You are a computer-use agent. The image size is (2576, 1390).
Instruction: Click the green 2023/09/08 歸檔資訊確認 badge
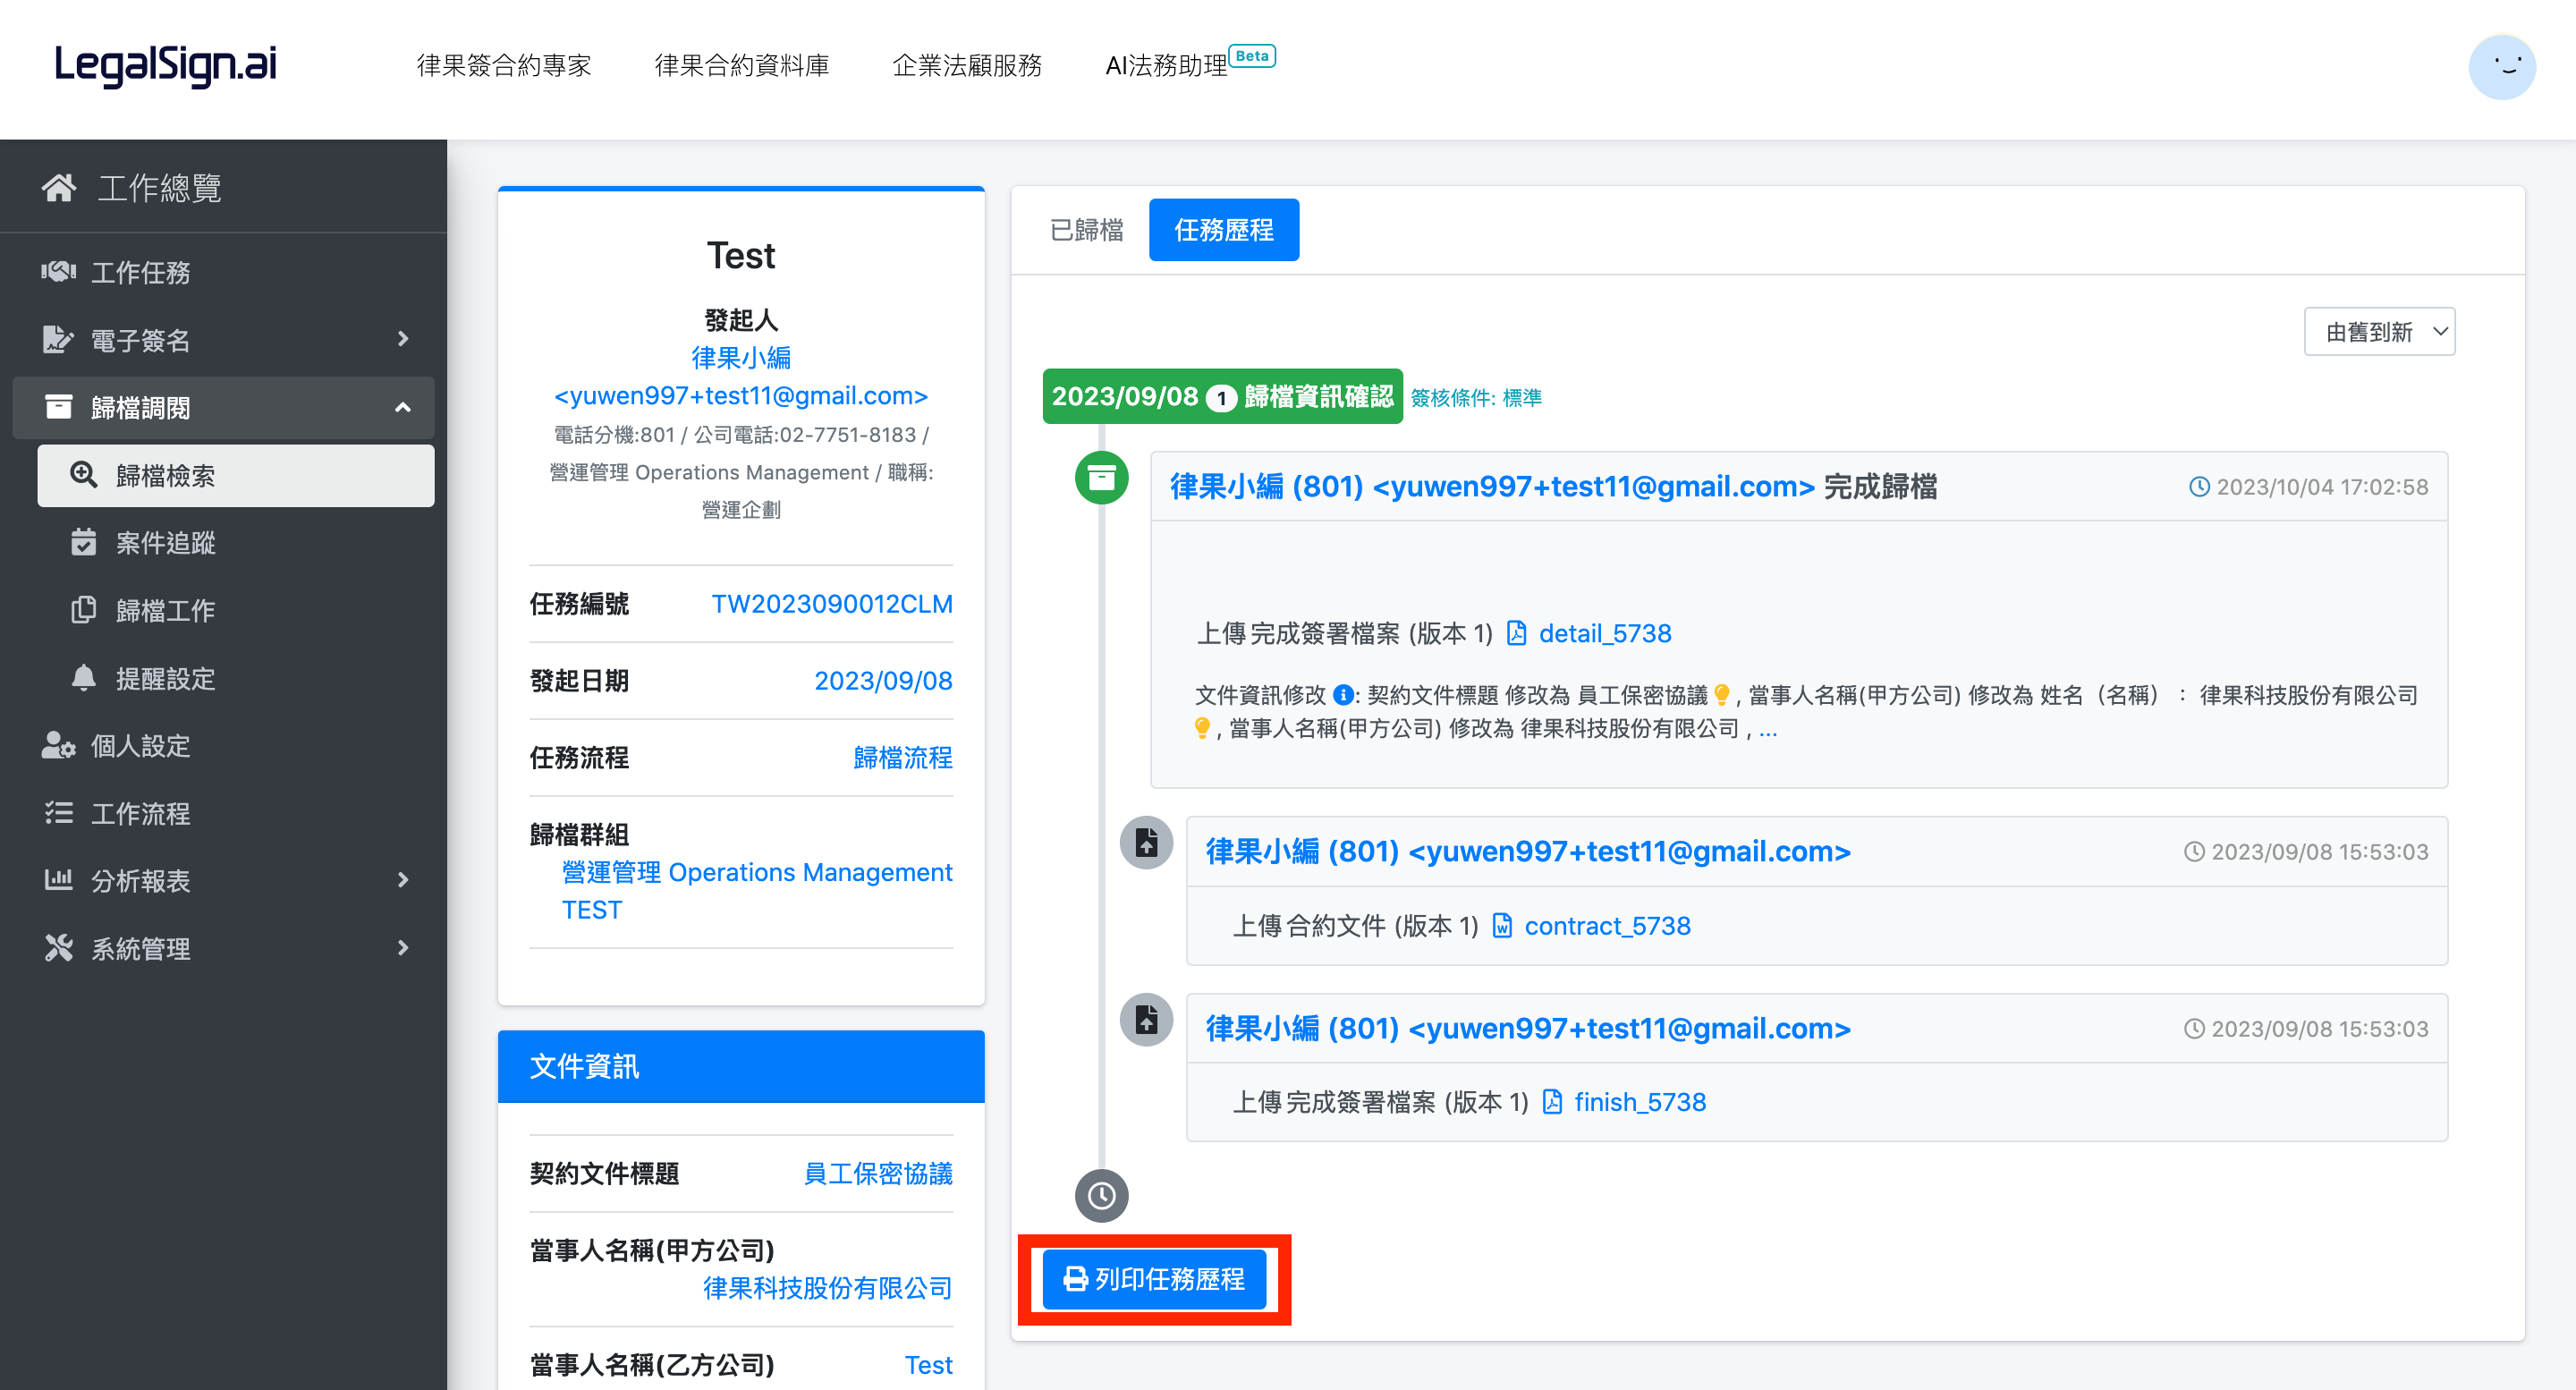[1222, 396]
